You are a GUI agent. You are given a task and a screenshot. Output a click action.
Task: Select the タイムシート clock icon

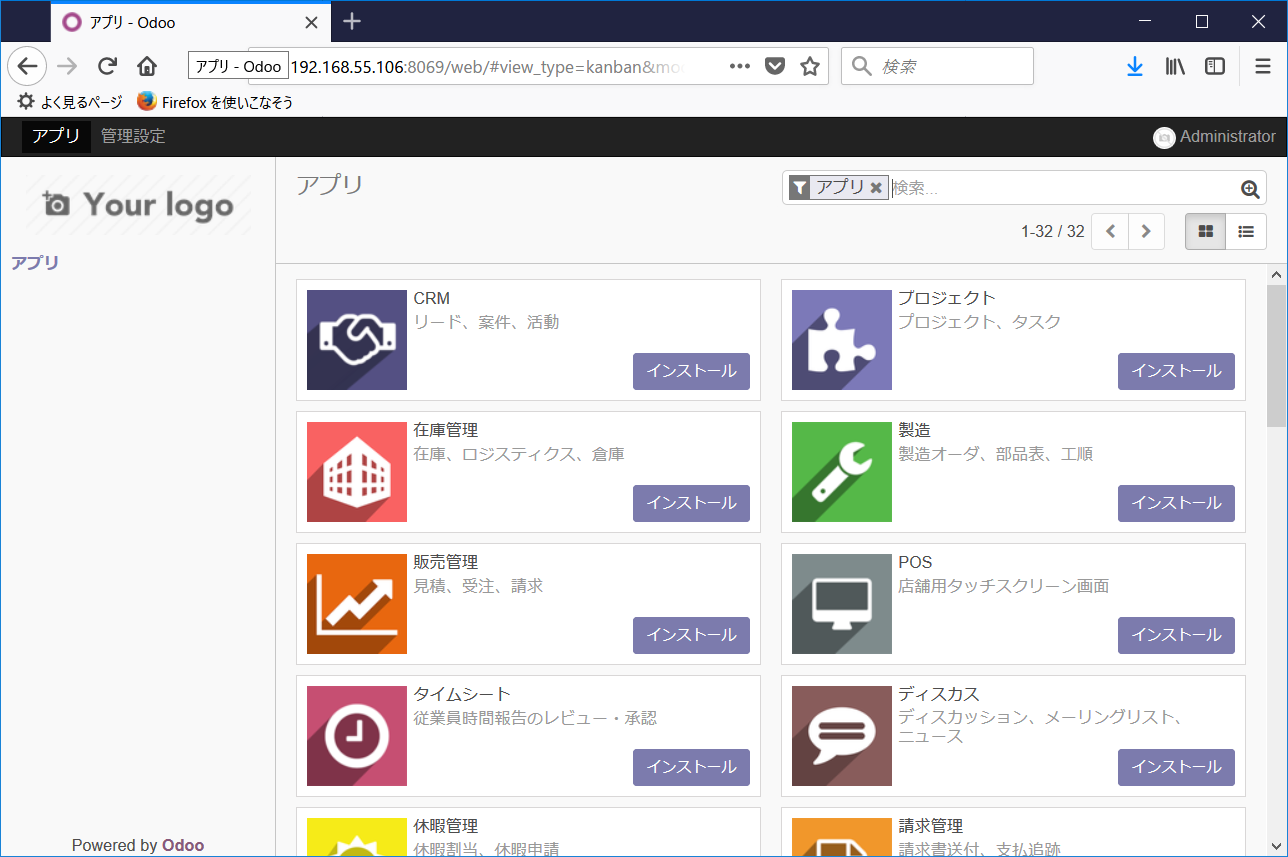(x=356, y=735)
